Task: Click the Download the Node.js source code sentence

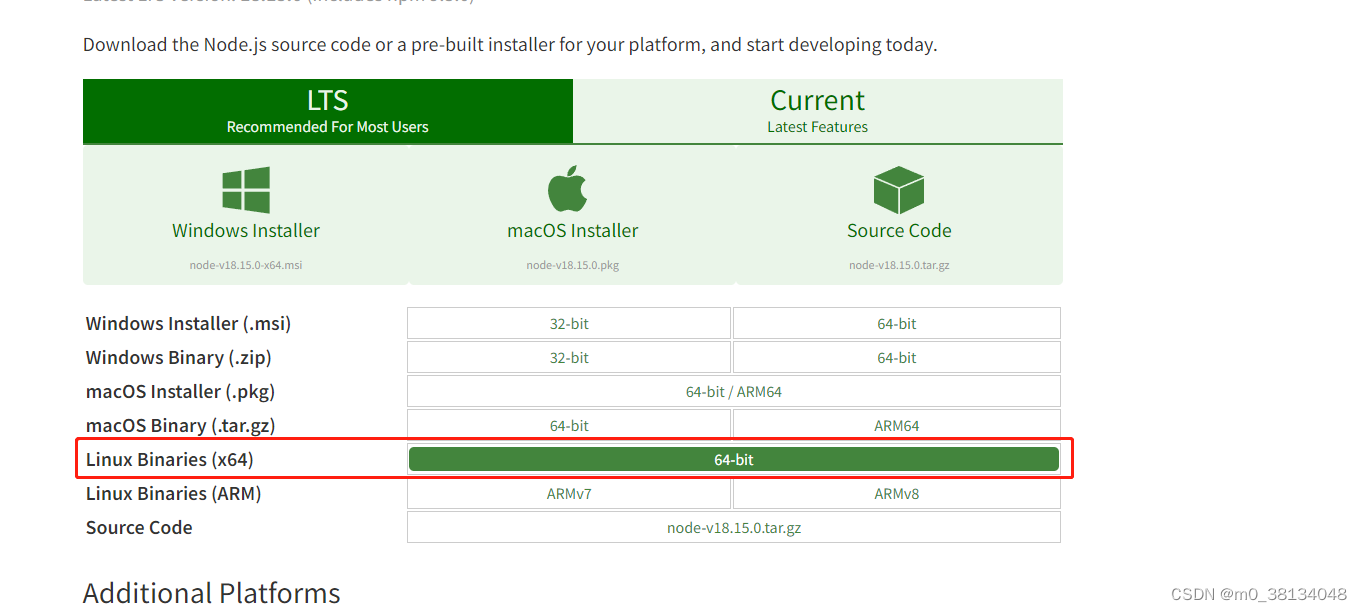Action: click(x=510, y=45)
